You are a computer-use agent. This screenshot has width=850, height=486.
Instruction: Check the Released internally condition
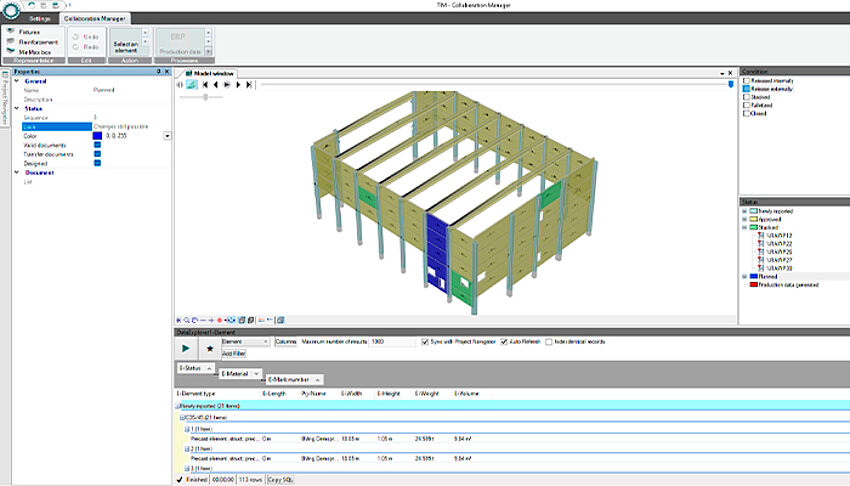(746, 80)
